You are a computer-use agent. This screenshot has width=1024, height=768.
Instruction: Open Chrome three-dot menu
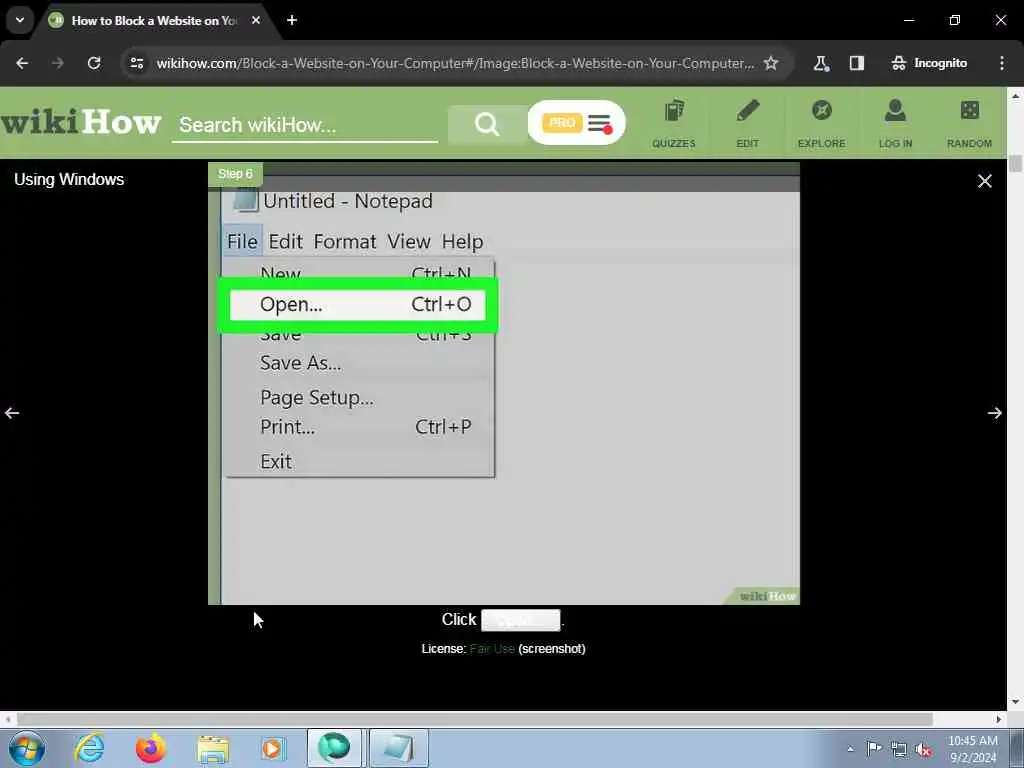pyautogui.click(x=1002, y=63)
